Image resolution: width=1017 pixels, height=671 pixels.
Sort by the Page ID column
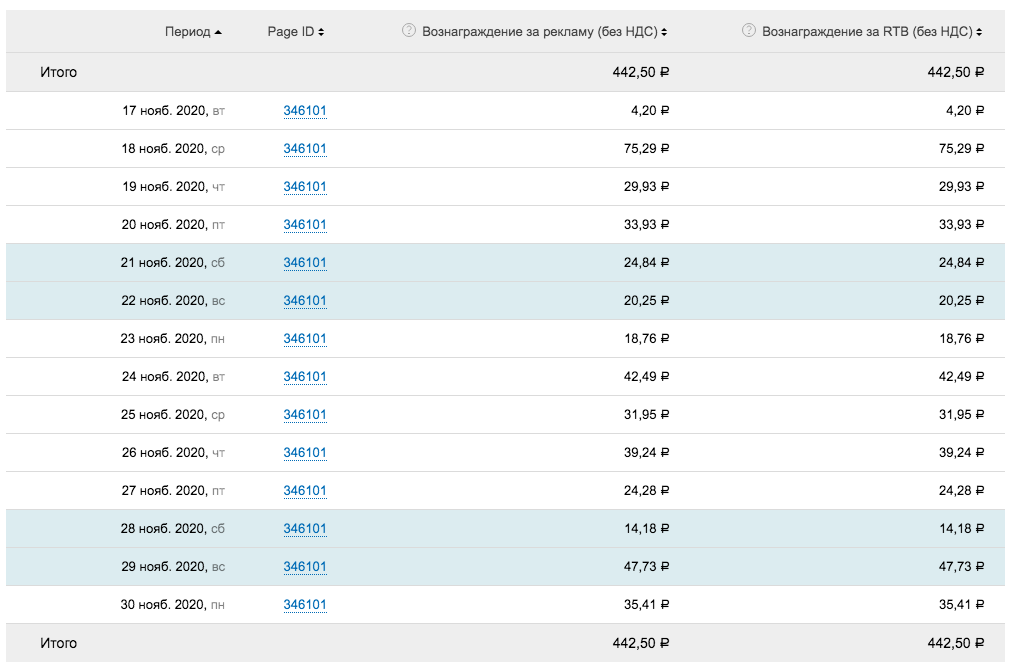point(295,32)
